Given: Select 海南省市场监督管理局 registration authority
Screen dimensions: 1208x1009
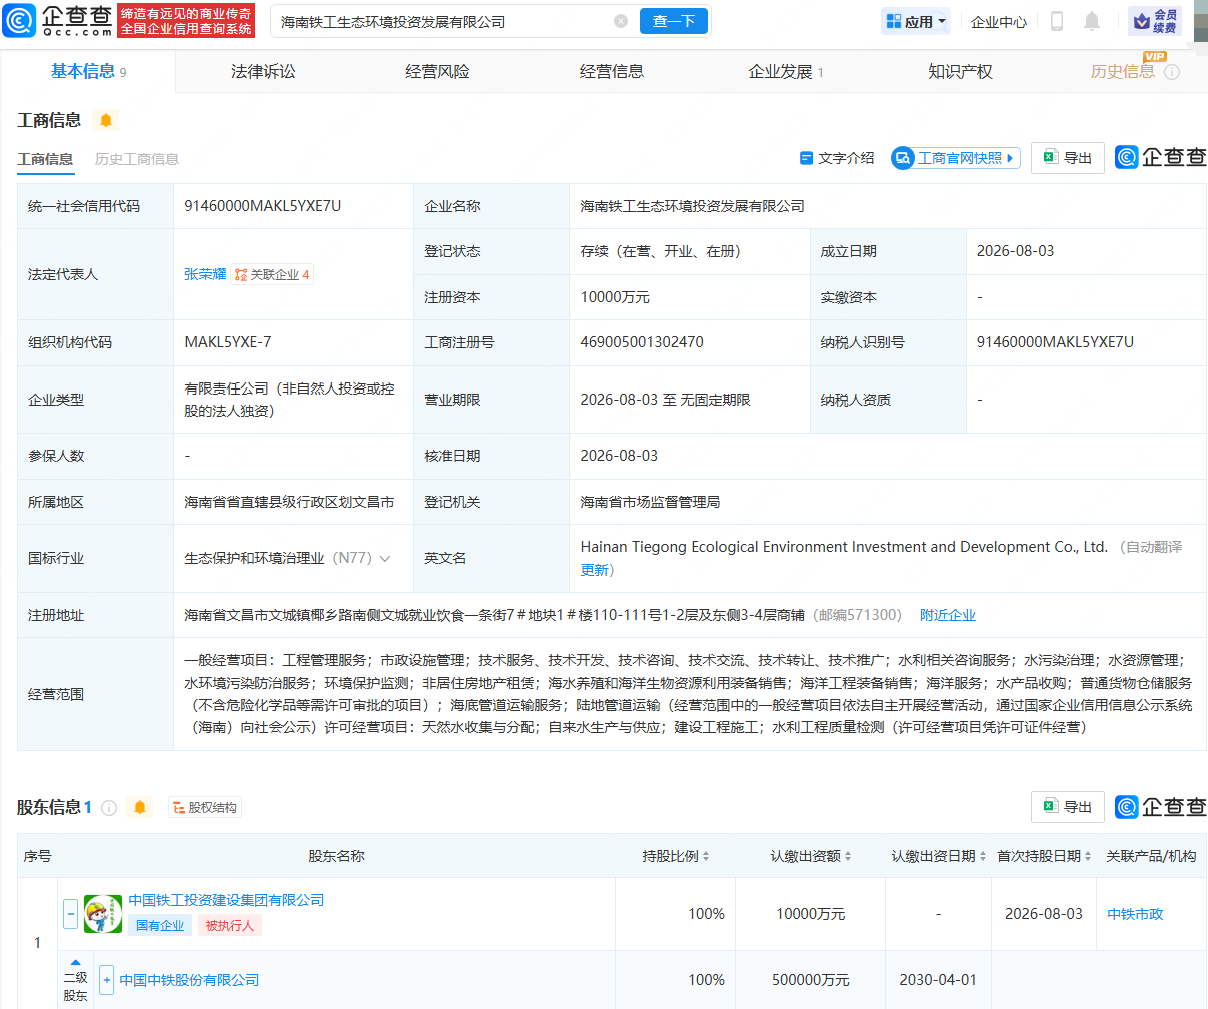Looking at the screenshot, I should tap(650, 502).
